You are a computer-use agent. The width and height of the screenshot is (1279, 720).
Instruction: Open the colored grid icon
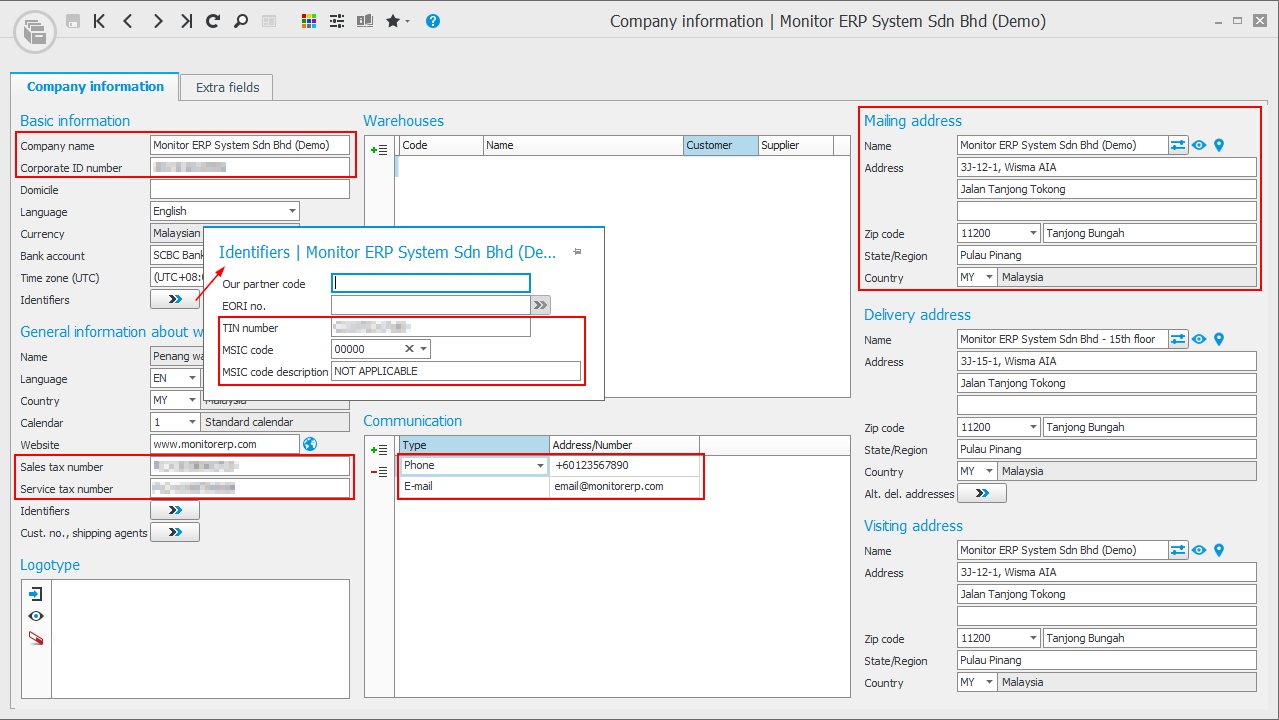[309, 21]
